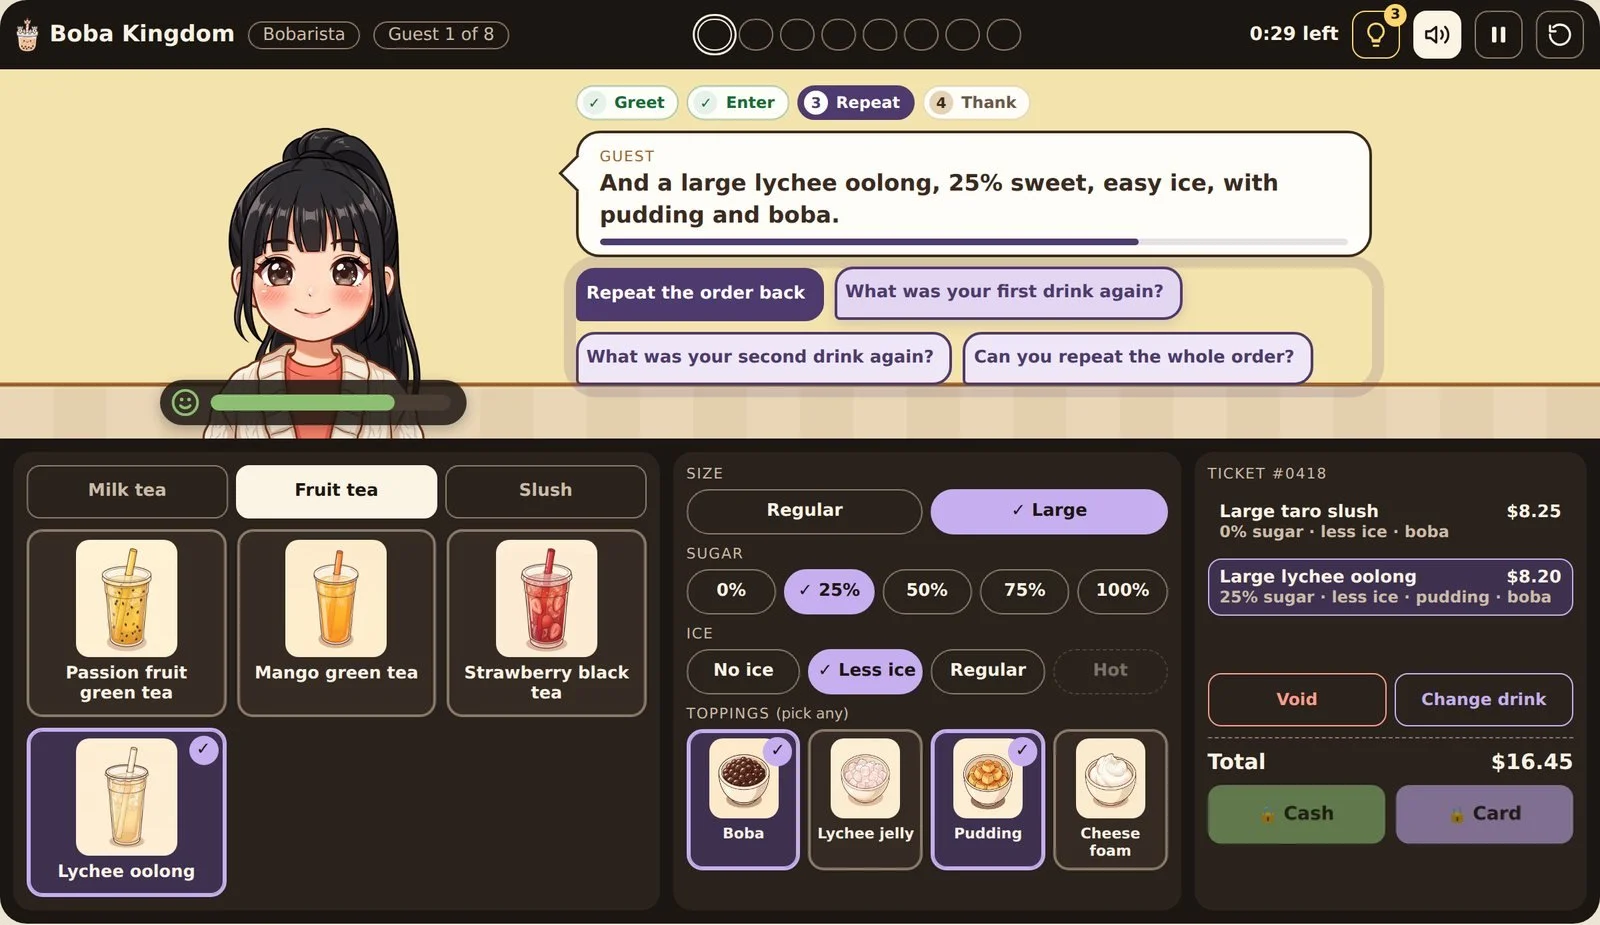Screen dimensions: 1600x925
Task: Choose Regular ice level
Action: coord(988,671)
